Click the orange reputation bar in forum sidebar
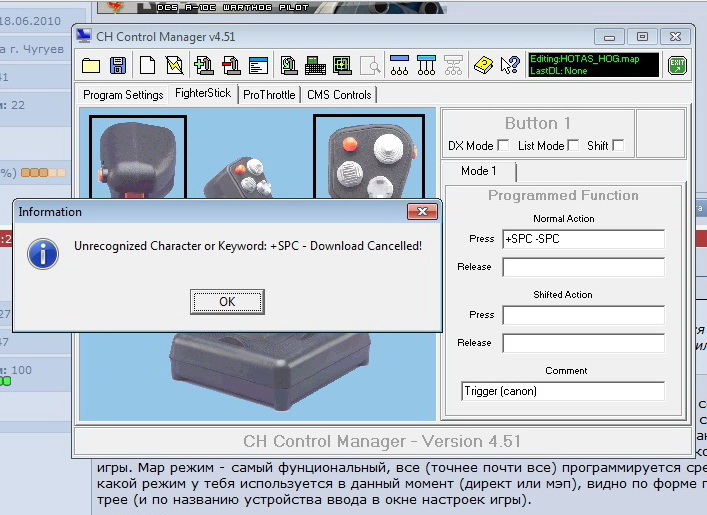707x515 pixels. coord(43,172)
